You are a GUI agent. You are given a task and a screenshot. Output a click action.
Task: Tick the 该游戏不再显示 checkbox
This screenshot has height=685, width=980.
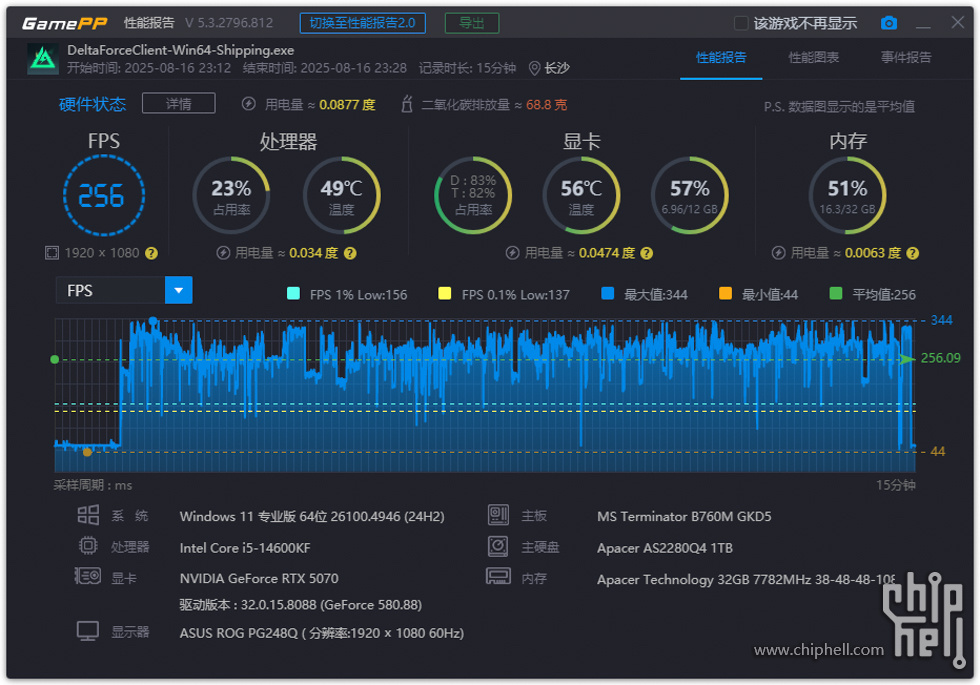point(741,23)
